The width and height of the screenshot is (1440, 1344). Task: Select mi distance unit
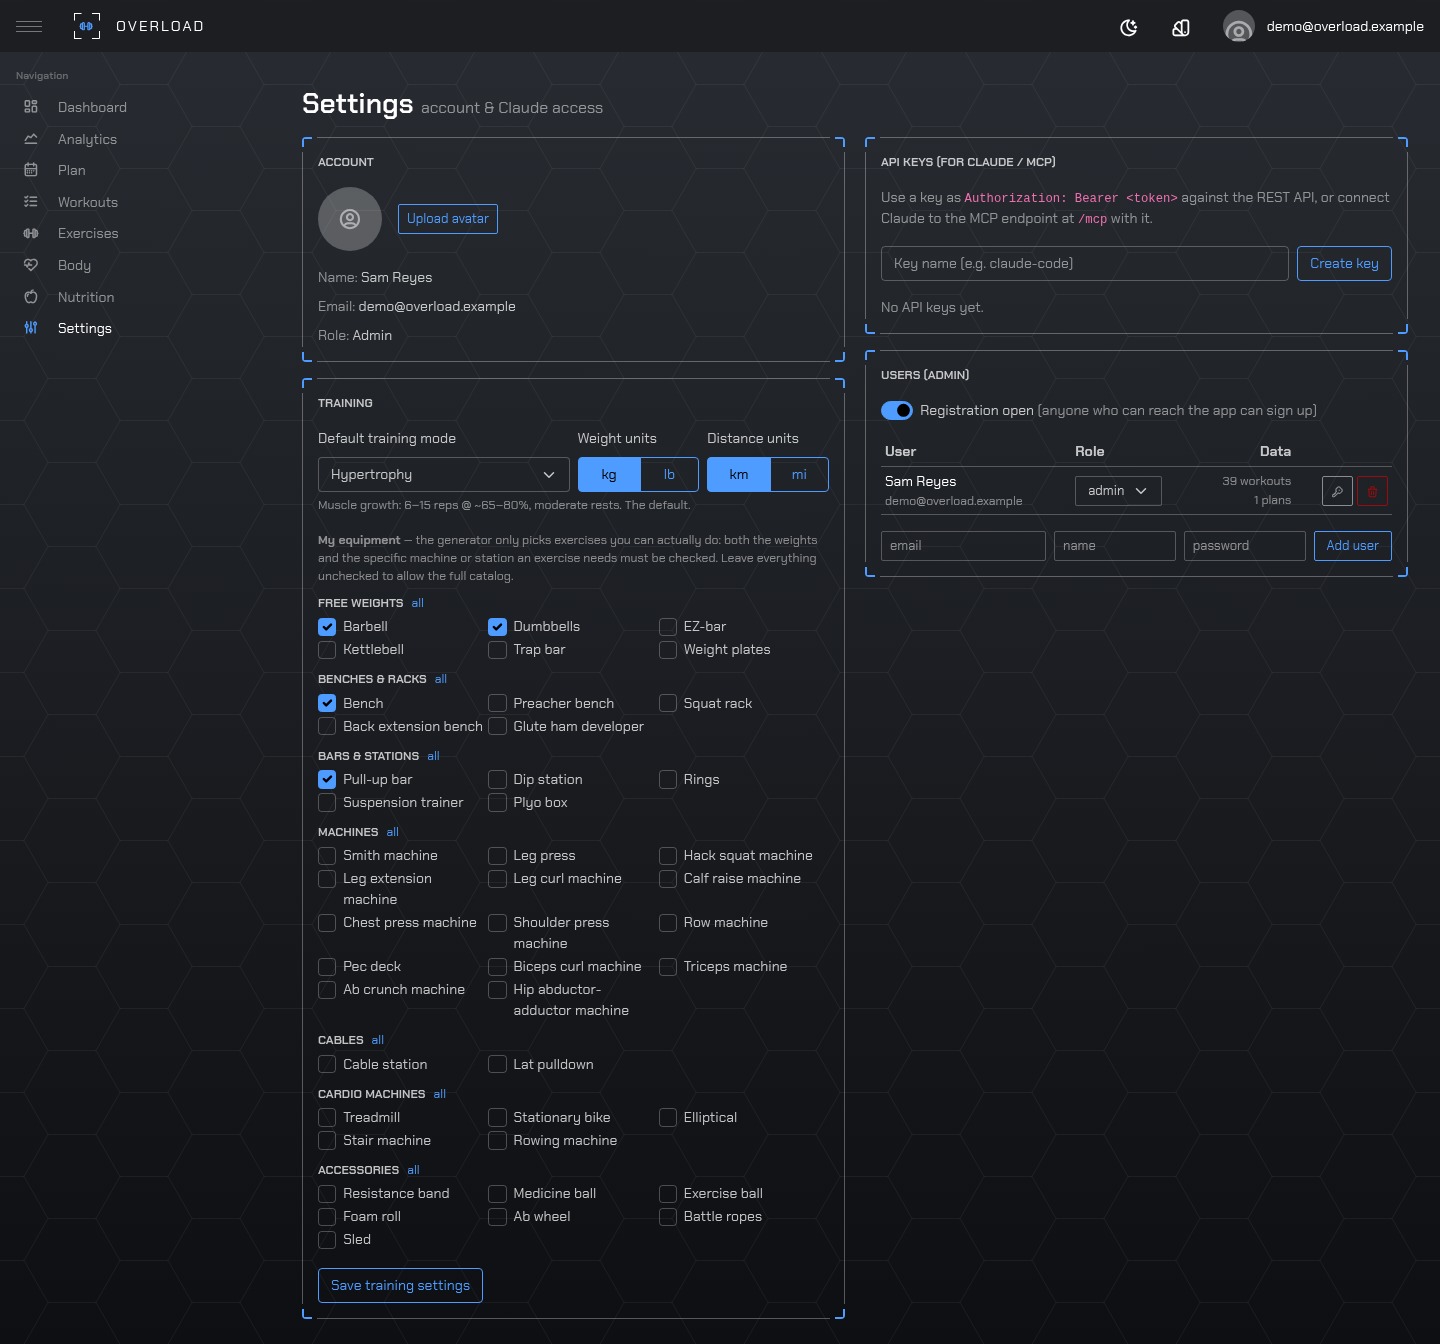[799, 475]
